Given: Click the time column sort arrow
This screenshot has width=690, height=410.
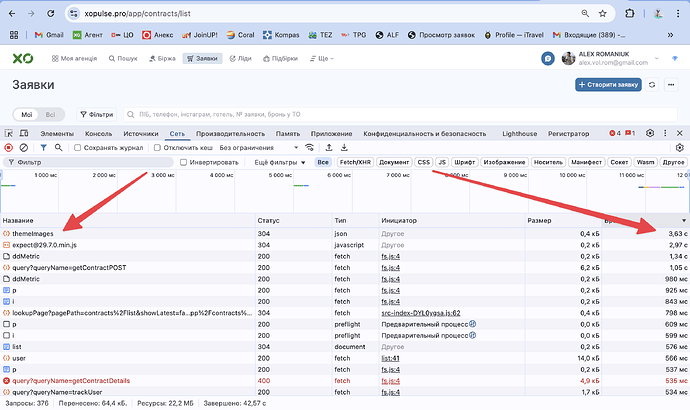Looking at the screenshot, I should [684, 220].
